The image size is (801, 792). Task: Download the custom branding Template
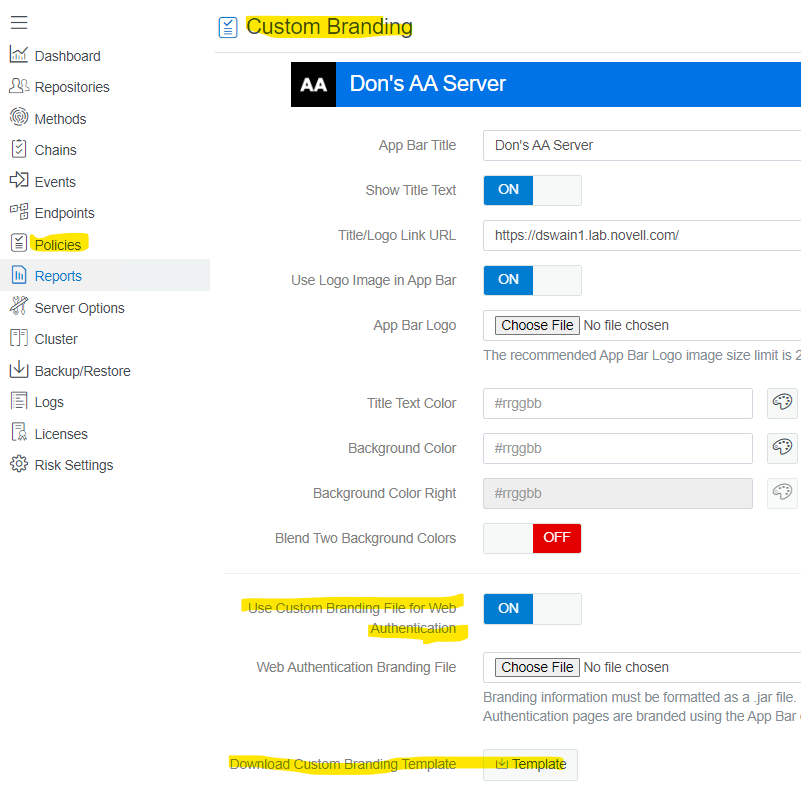[x=530, y=764]
